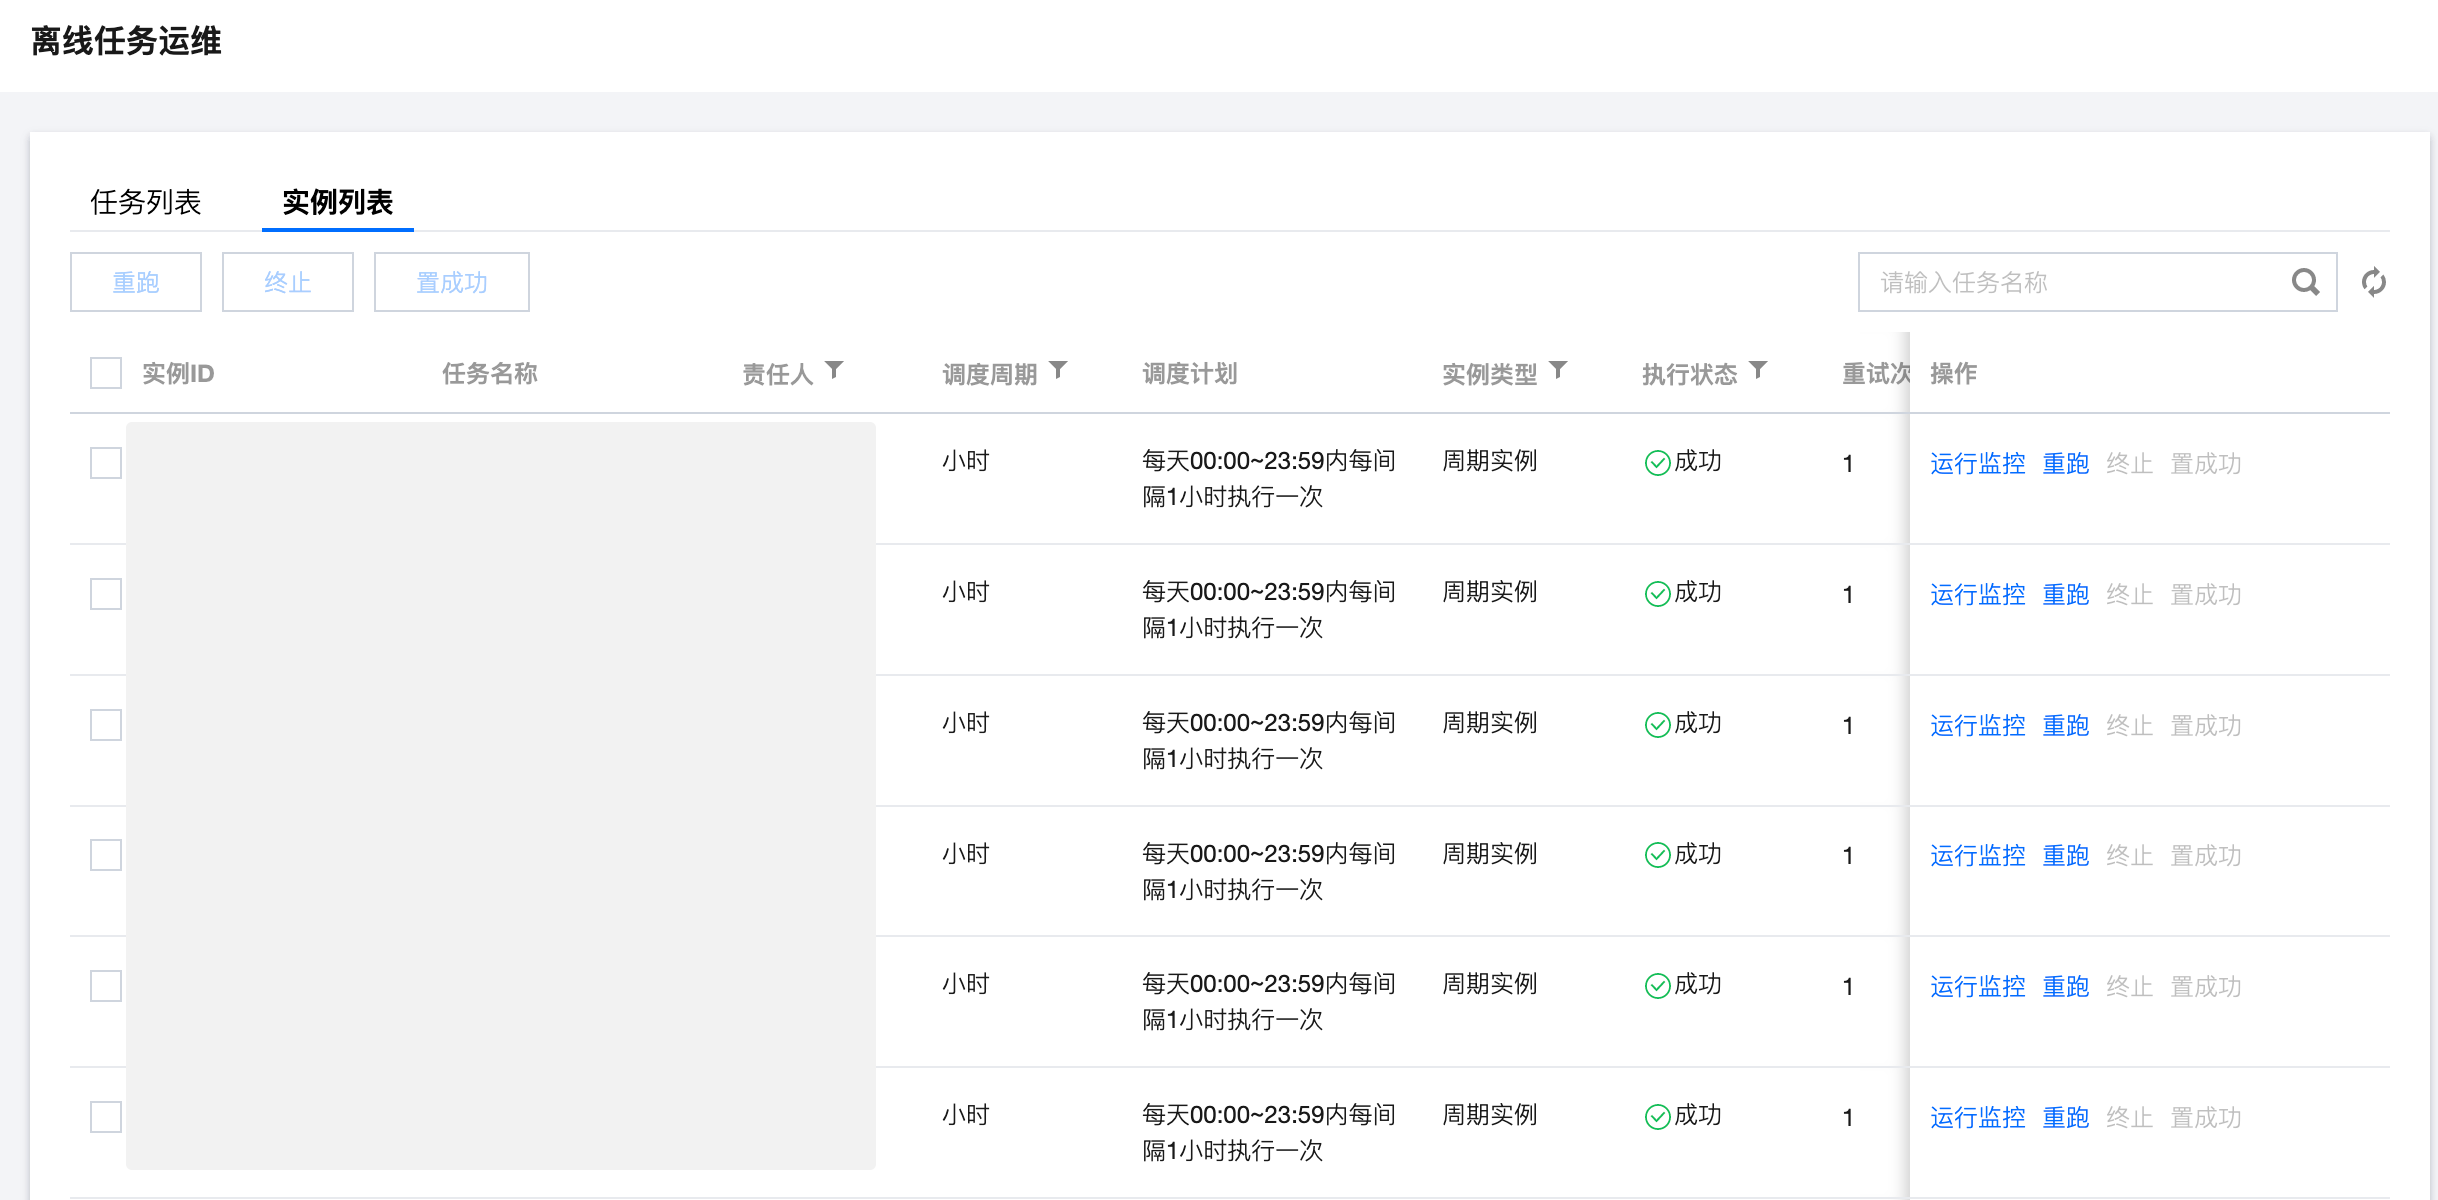Image resolution: width=2438 pixels, height=1200 pixels.
Task: Click first row's green success status icon
Action: (x=1657, y=463)
